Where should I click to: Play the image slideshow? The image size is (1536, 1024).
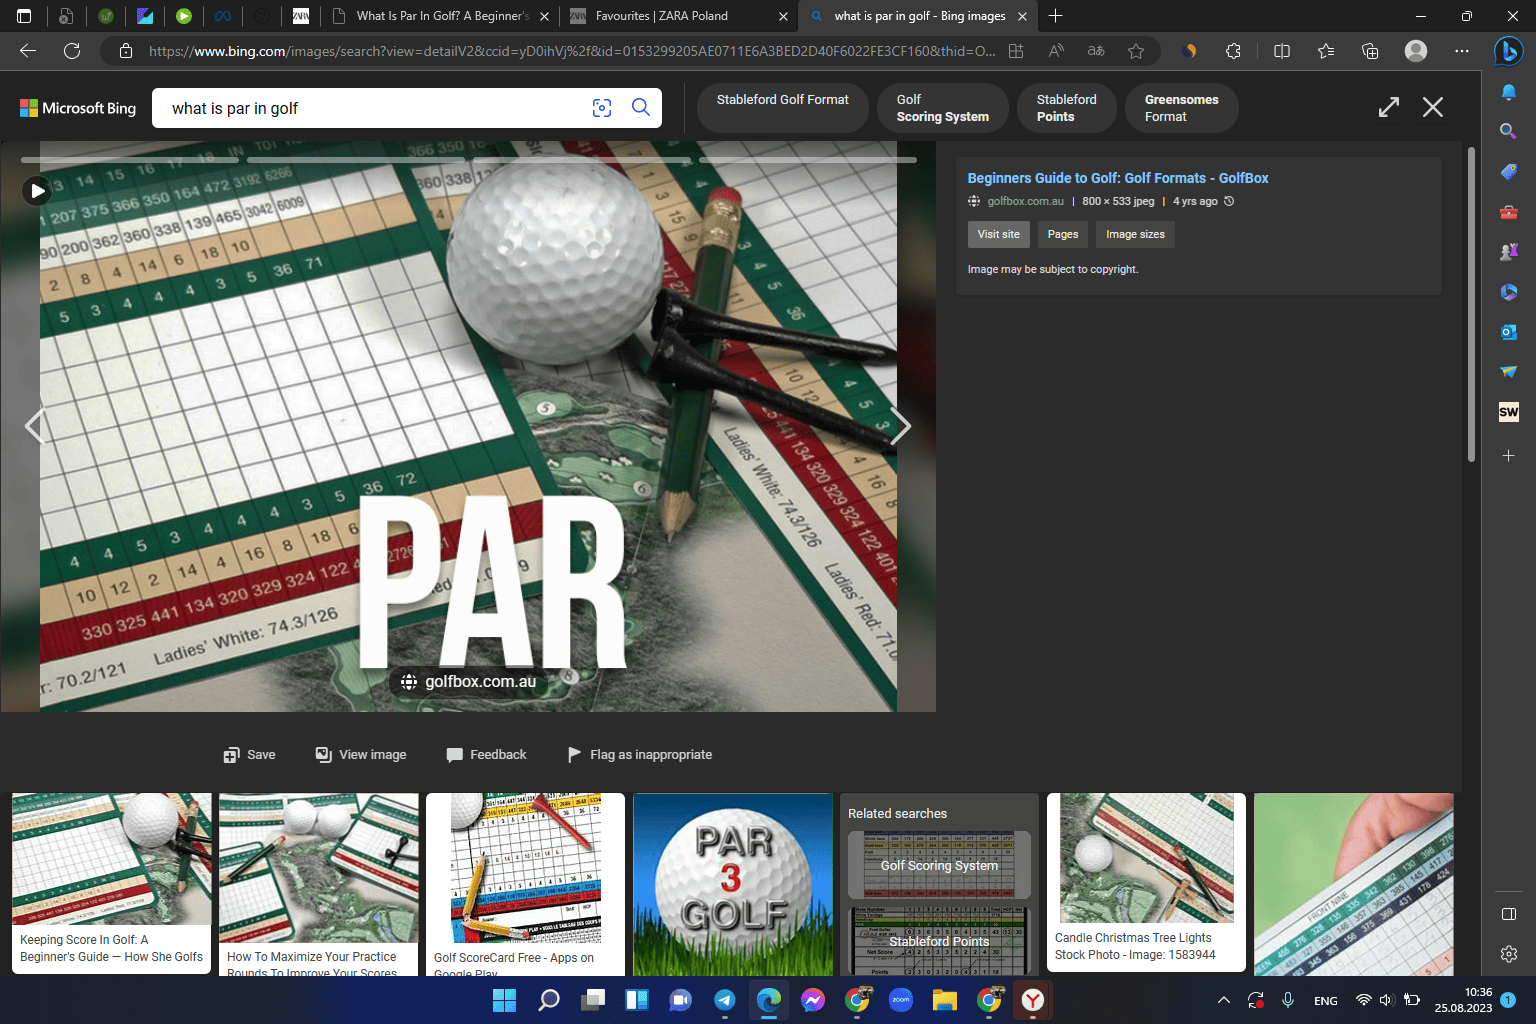coord(37,190)
